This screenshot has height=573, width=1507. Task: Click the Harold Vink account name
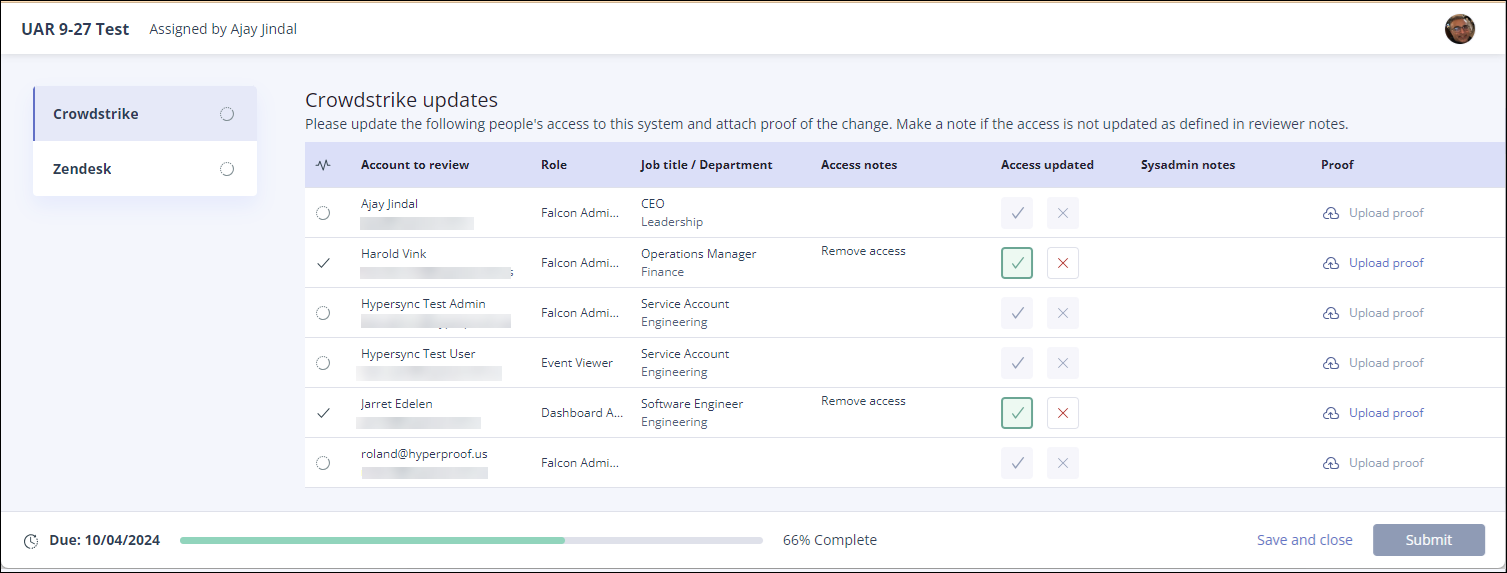[x=393, y=254]
